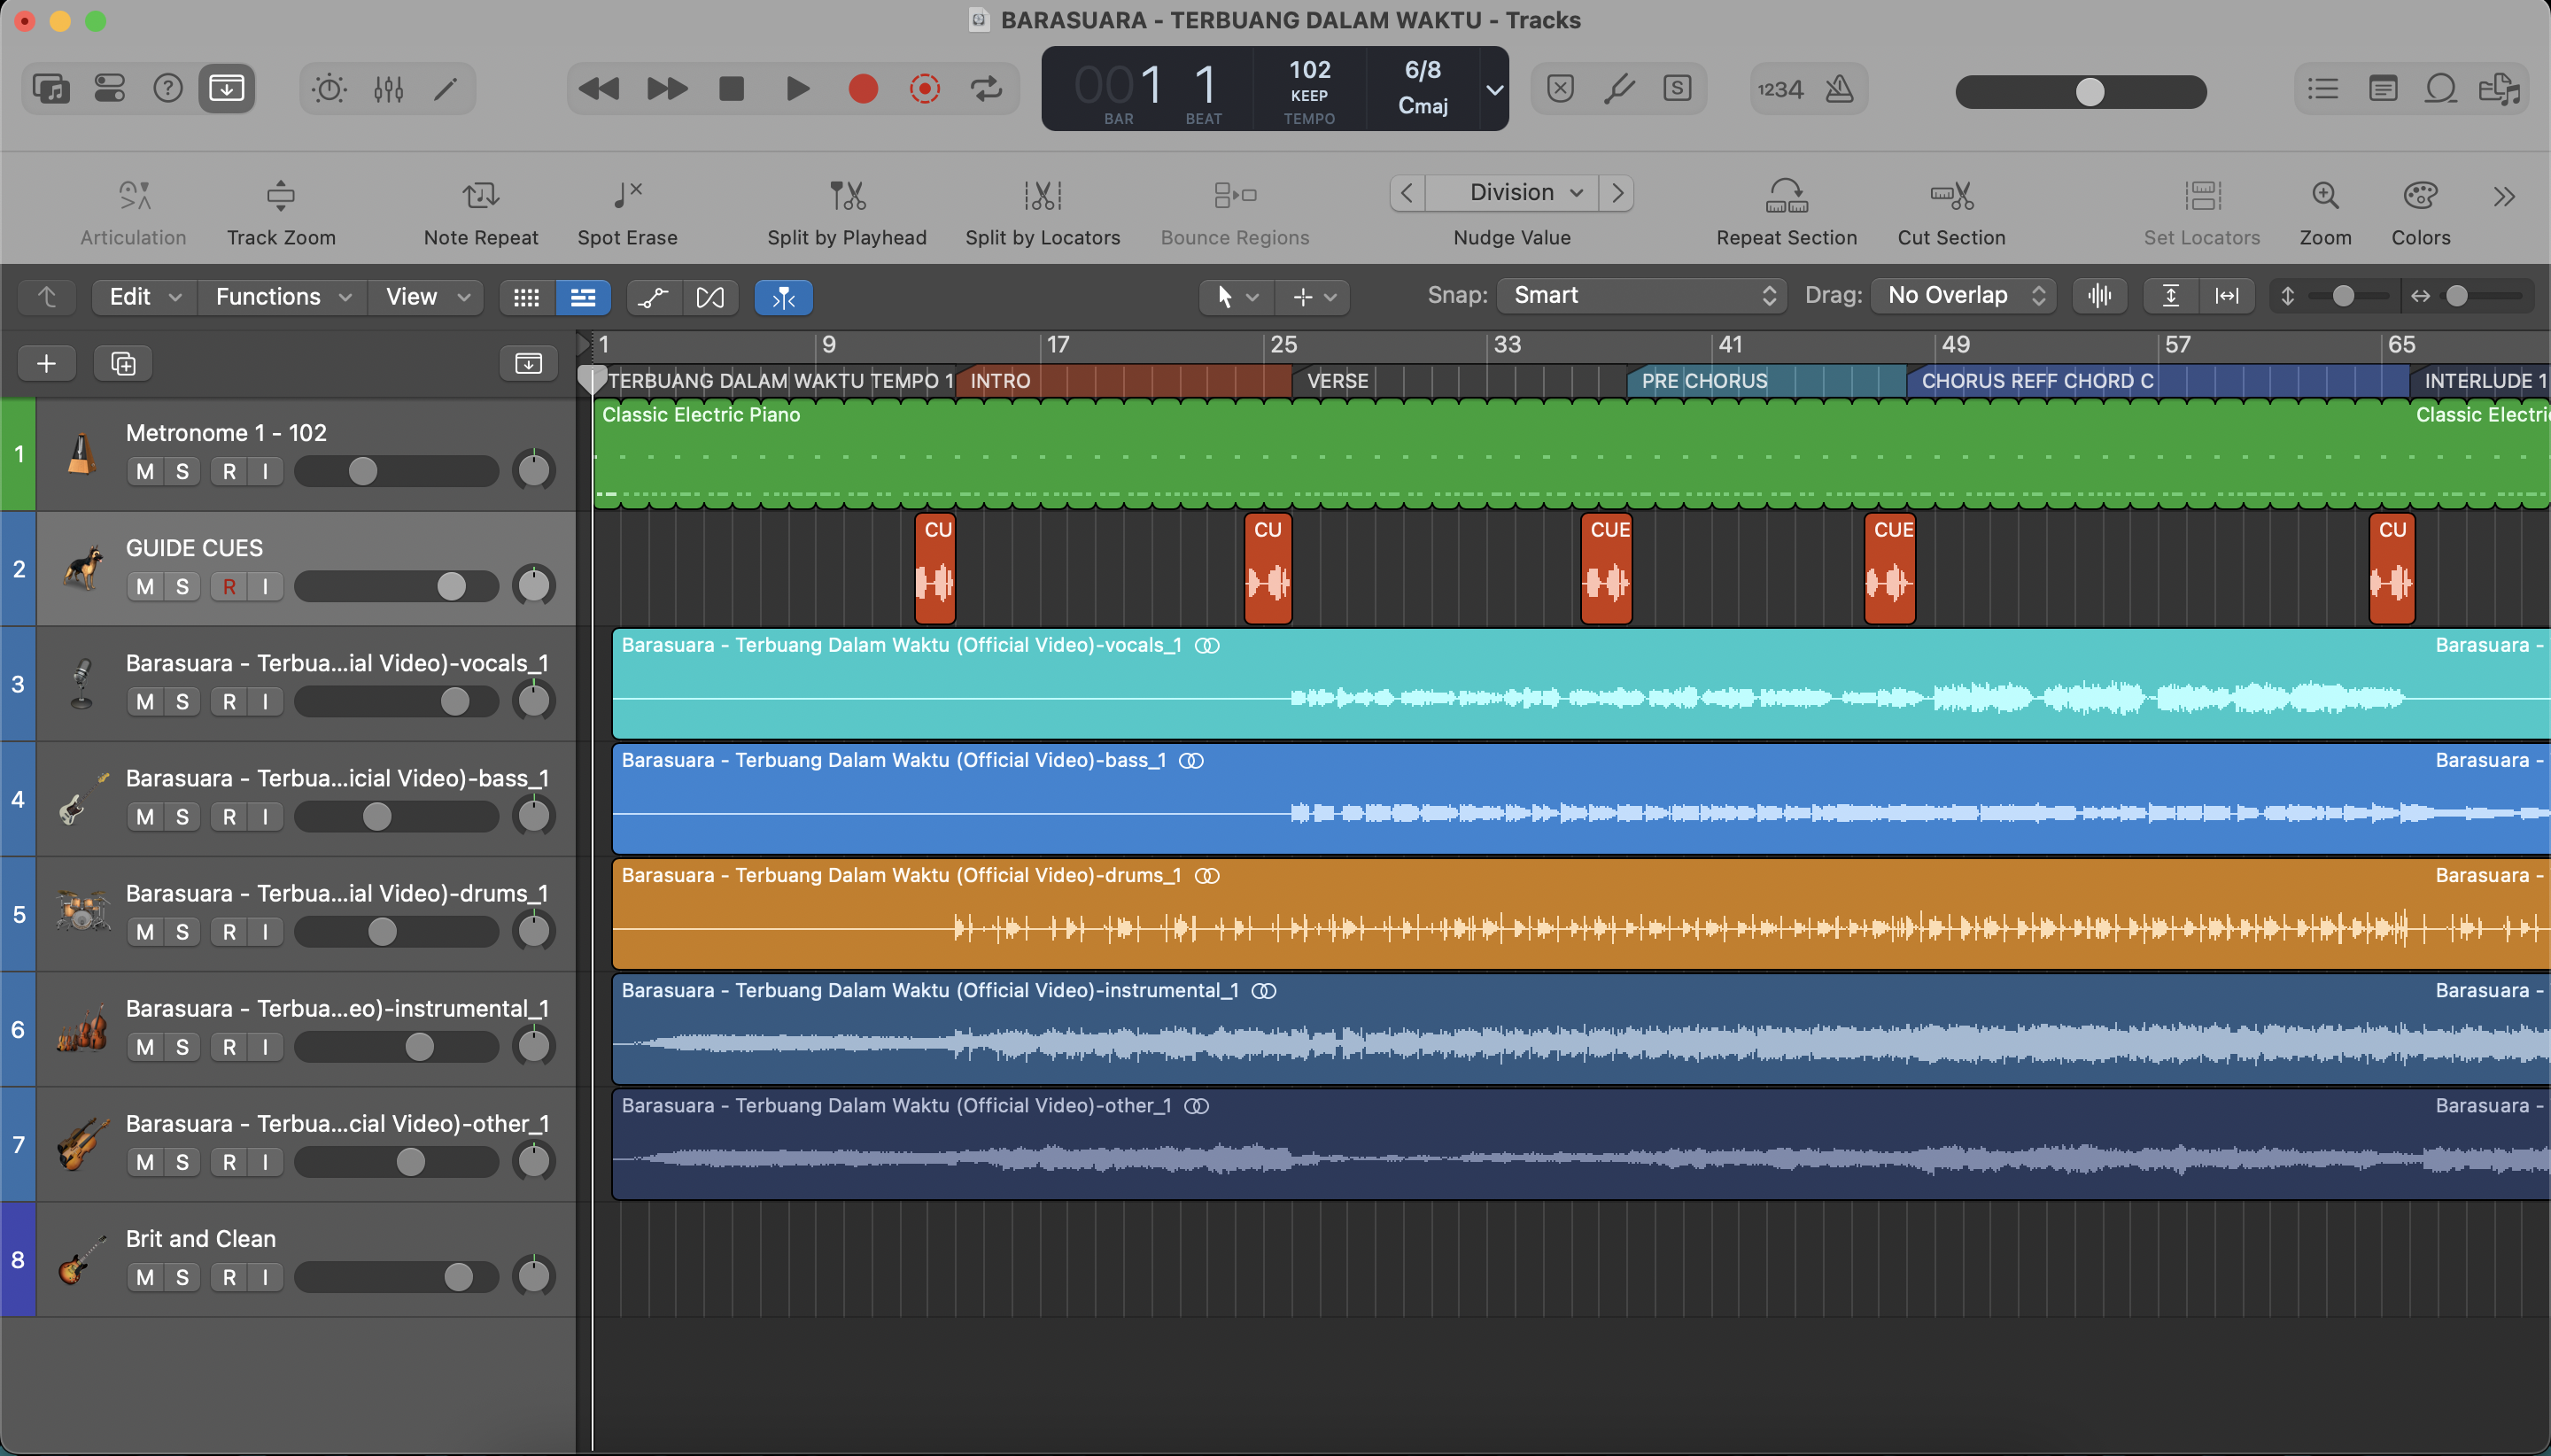Click the Cut Section icon
Viewport: 2551px width, 1456px height.
[1951, 195]
